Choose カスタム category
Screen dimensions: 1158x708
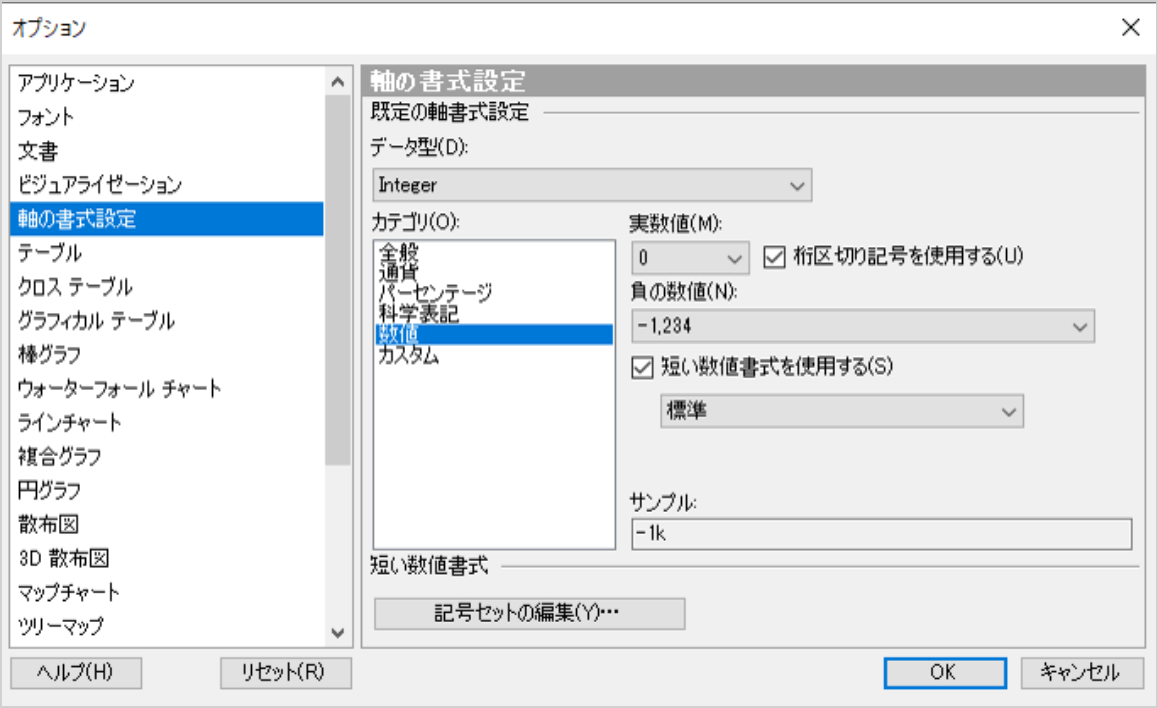(x=493, y=355)
